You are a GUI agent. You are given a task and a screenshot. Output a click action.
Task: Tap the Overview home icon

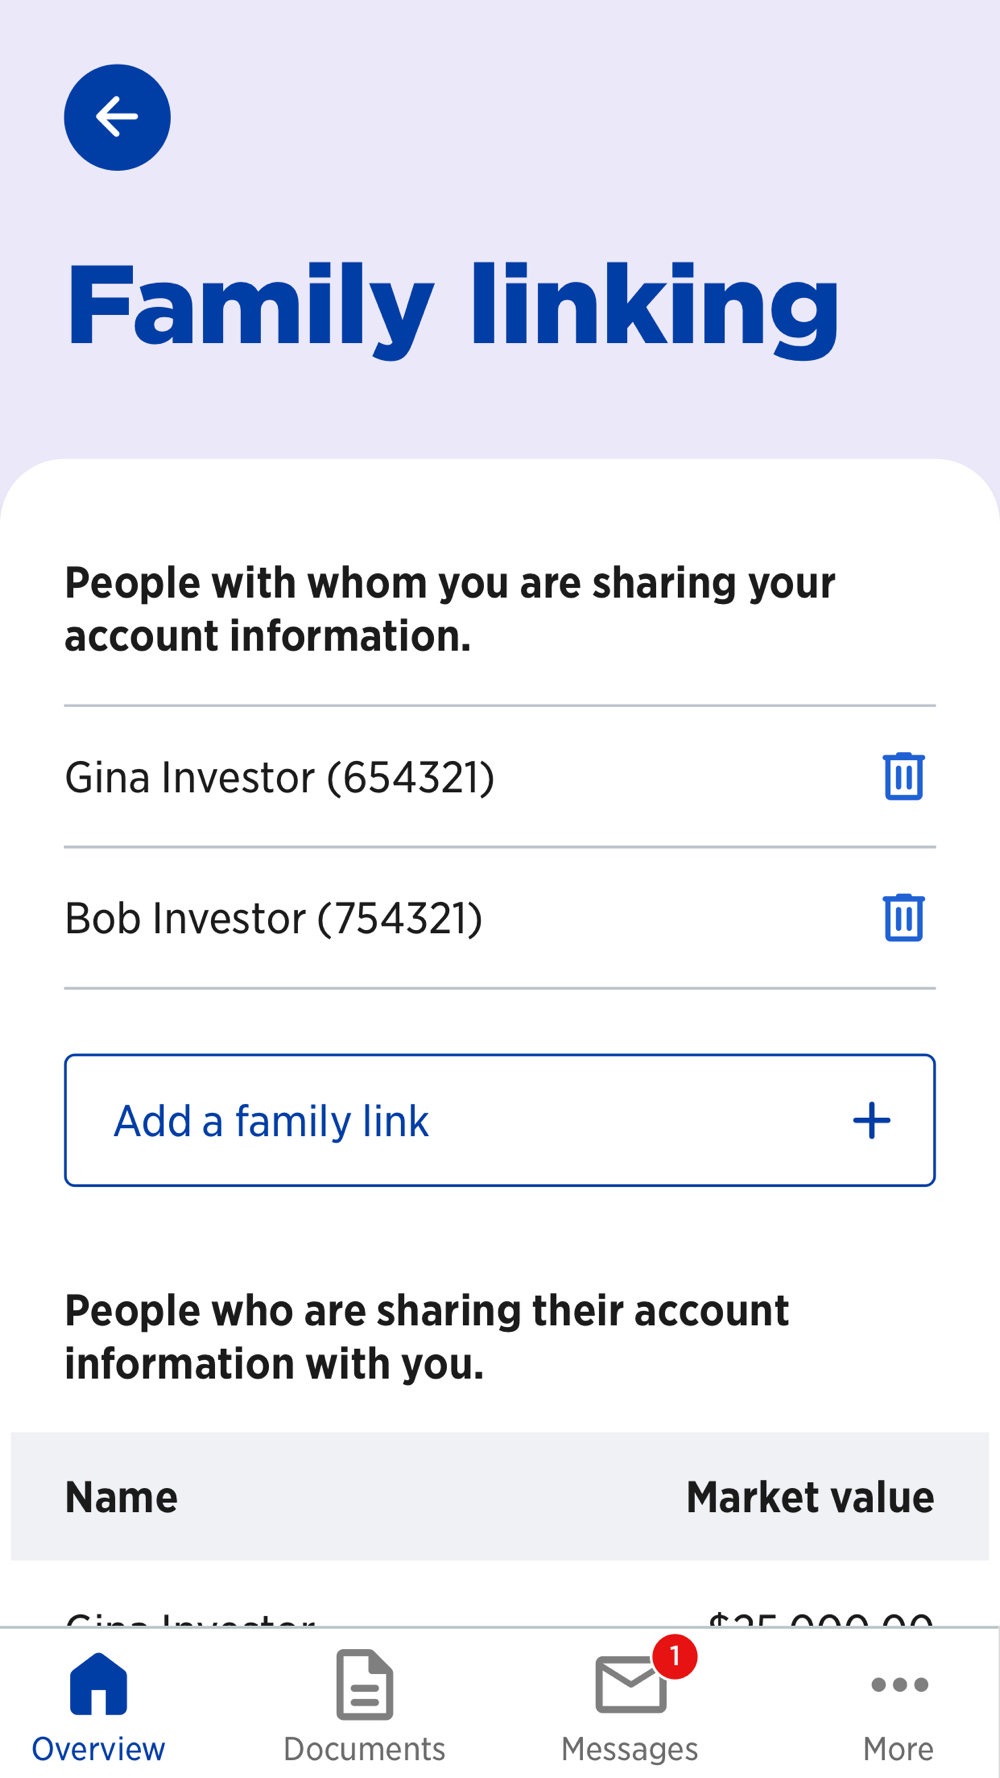click(x=98, y=1684)
